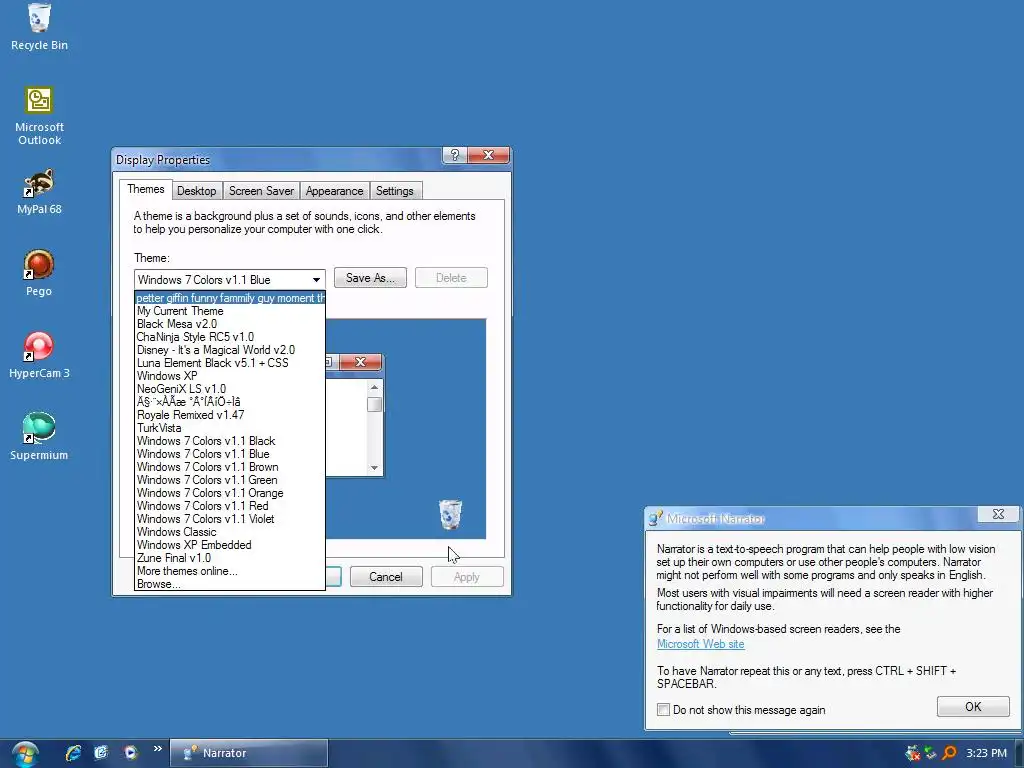Launch Windows Media Player from quick launch
Image resolution: width=1024 pixels, height=768 pixels.
tap(130, 753)
